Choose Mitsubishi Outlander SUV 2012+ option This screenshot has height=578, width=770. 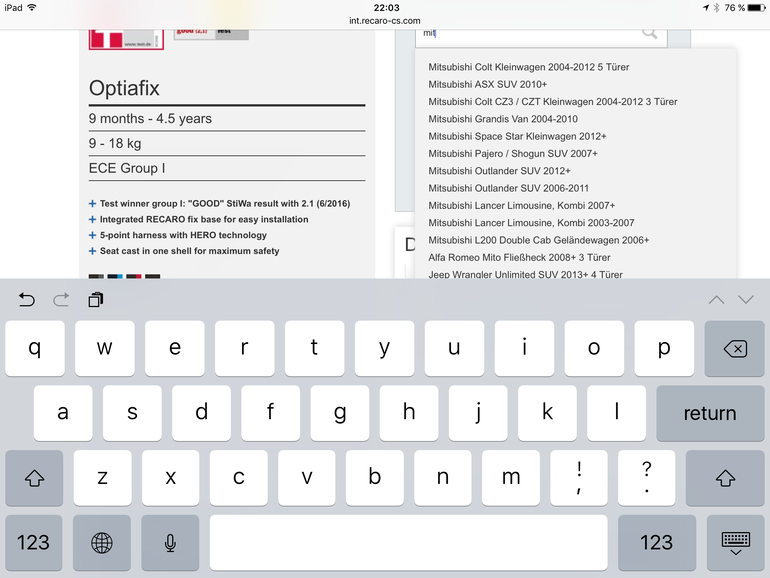click(500, 171)
